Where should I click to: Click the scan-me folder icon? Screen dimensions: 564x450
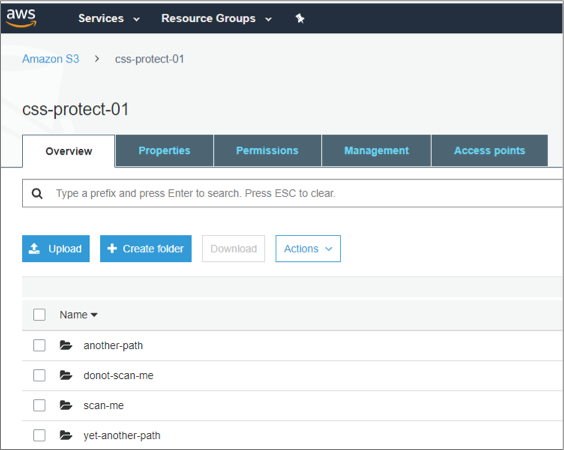pyautogui.click(x=66, y=405)
